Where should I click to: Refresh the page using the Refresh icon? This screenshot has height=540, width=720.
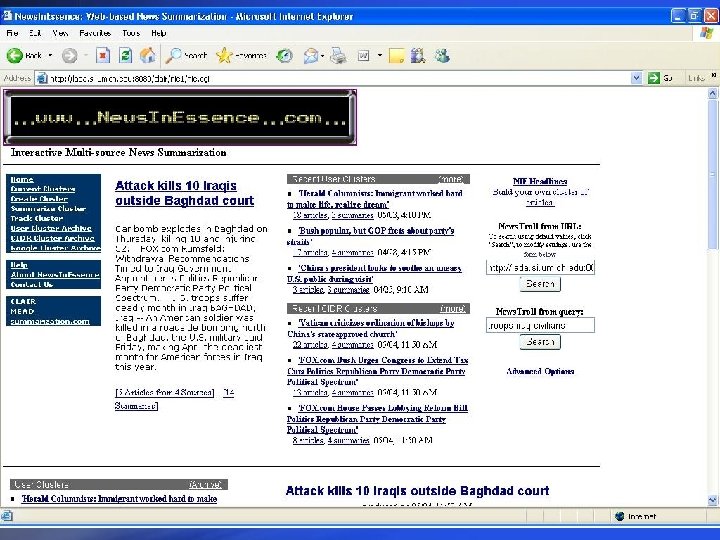point(125,56)
